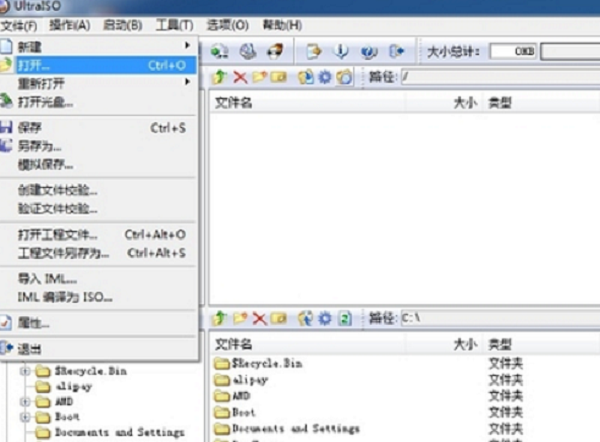Go up a level in local pane
This screenshot has width=600, height=442.
coord(220,318)
